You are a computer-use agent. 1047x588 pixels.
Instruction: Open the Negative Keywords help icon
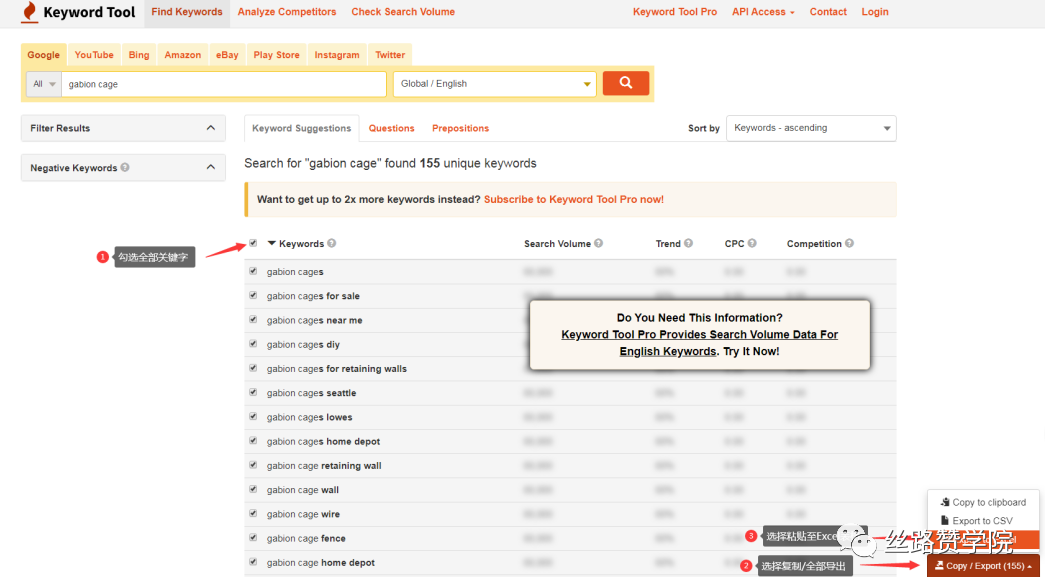coord(125,168)
